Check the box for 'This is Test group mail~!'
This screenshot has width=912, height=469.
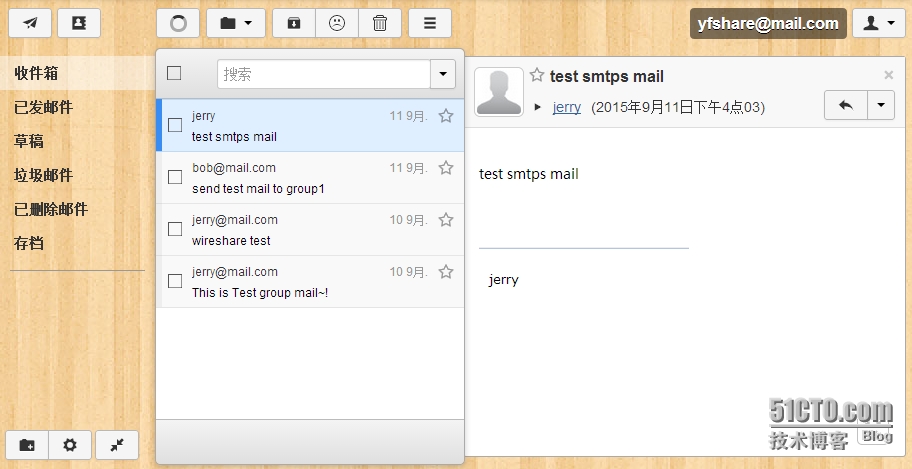point(174,281)
